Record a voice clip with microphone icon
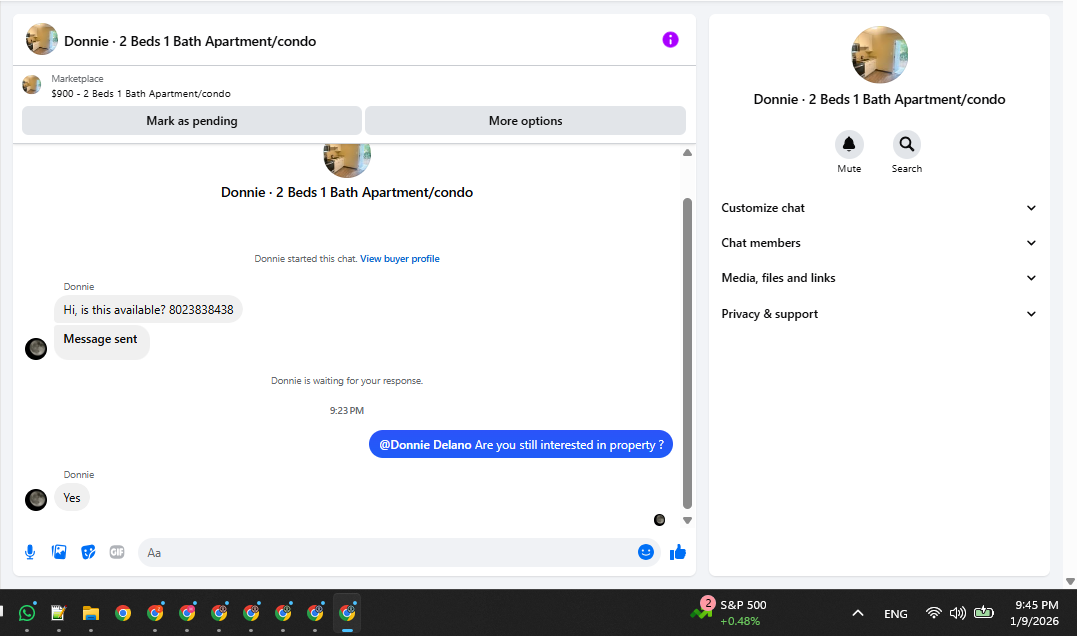This screenshot has height=636, width=1077. tap(30, 552)
